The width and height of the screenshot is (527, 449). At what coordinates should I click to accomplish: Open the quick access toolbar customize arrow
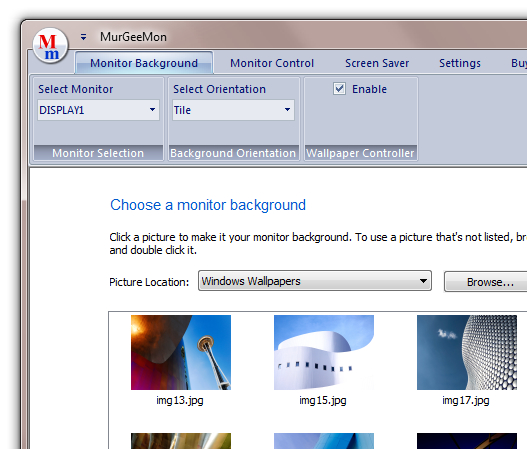(x=83, y=37)
